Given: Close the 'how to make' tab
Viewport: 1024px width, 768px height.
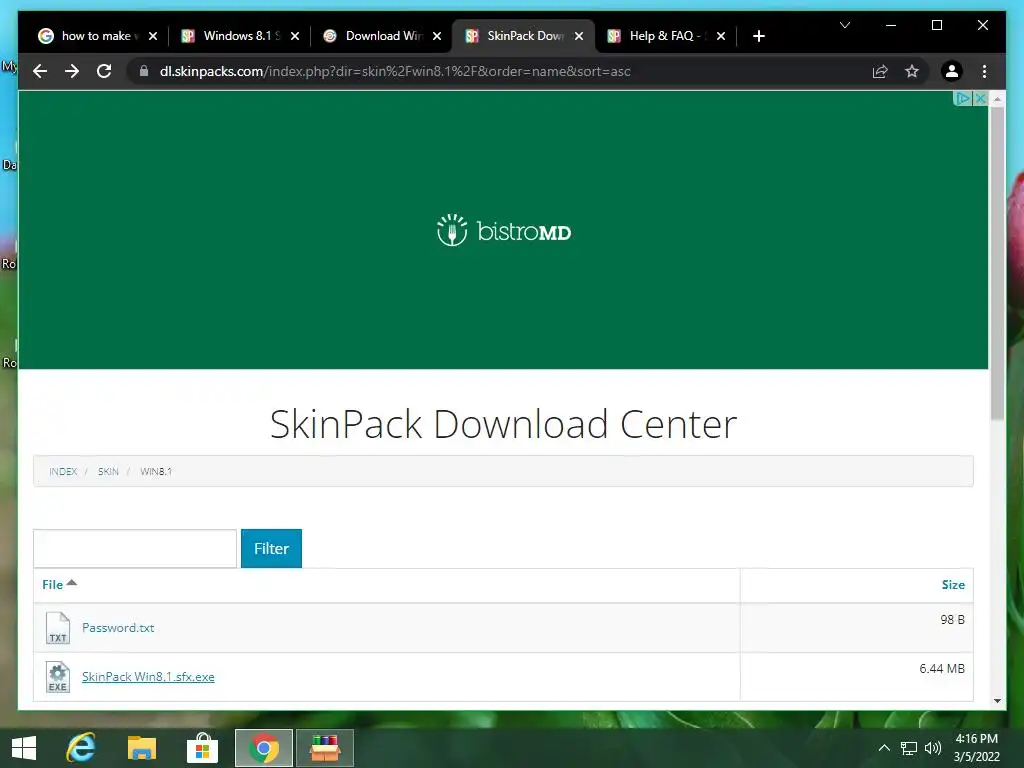Looking at the screenshot, I should [x=153, y=36].
